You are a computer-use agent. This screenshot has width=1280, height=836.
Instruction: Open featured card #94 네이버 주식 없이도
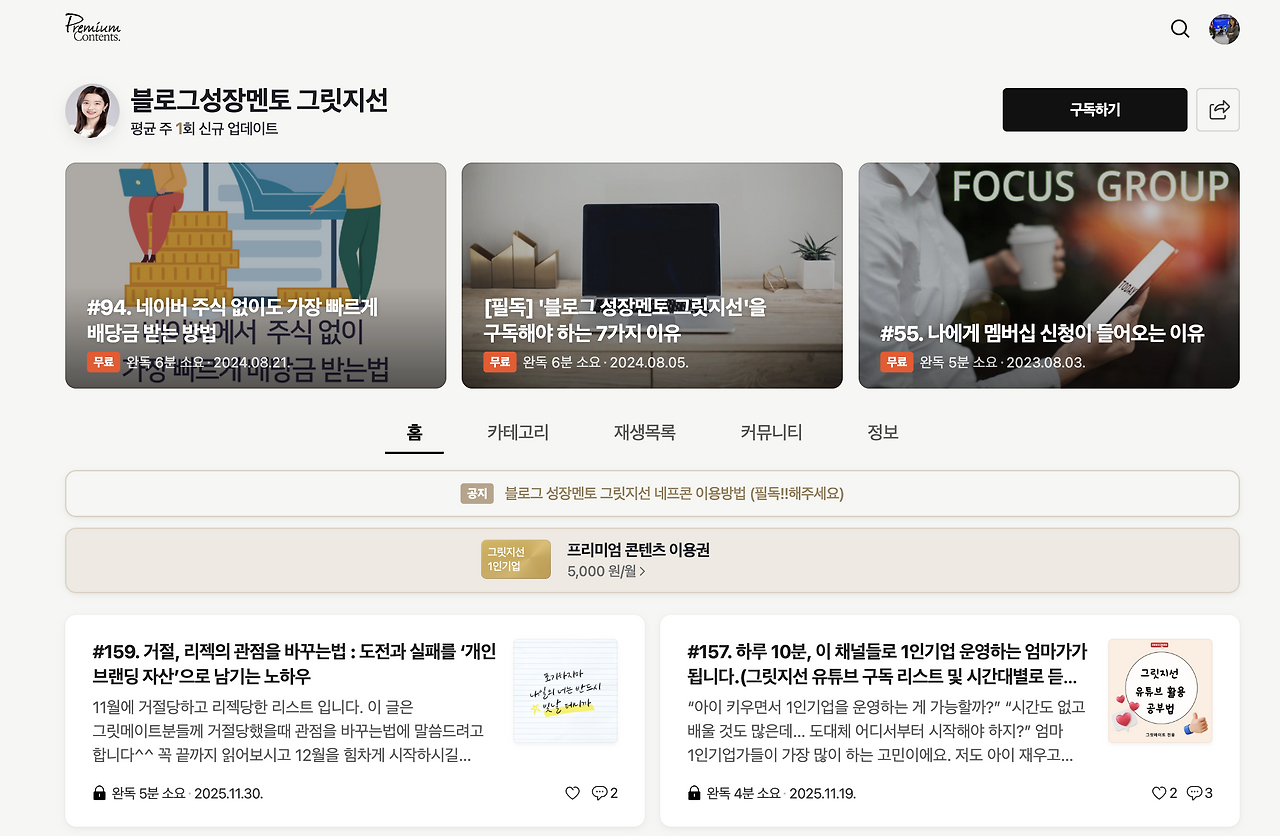(x=256, y=276)
